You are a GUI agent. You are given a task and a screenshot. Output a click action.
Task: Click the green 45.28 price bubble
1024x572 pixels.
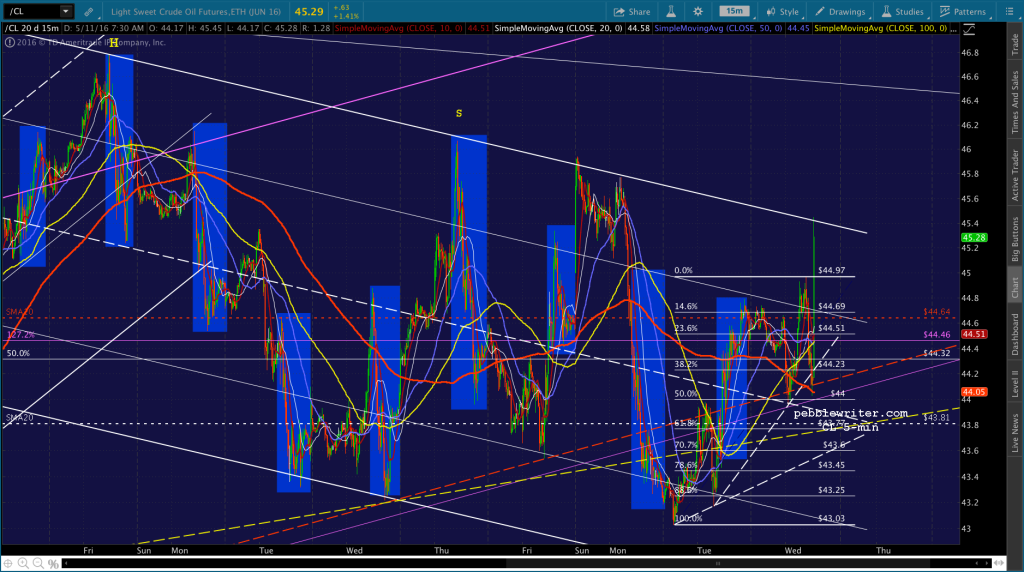point(973,238)
